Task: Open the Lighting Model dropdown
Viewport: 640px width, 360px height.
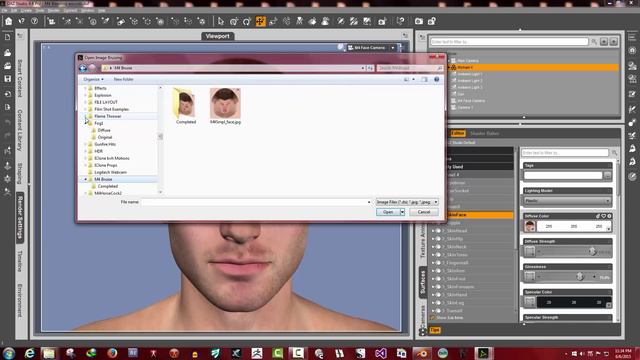Action: (567, 201)
